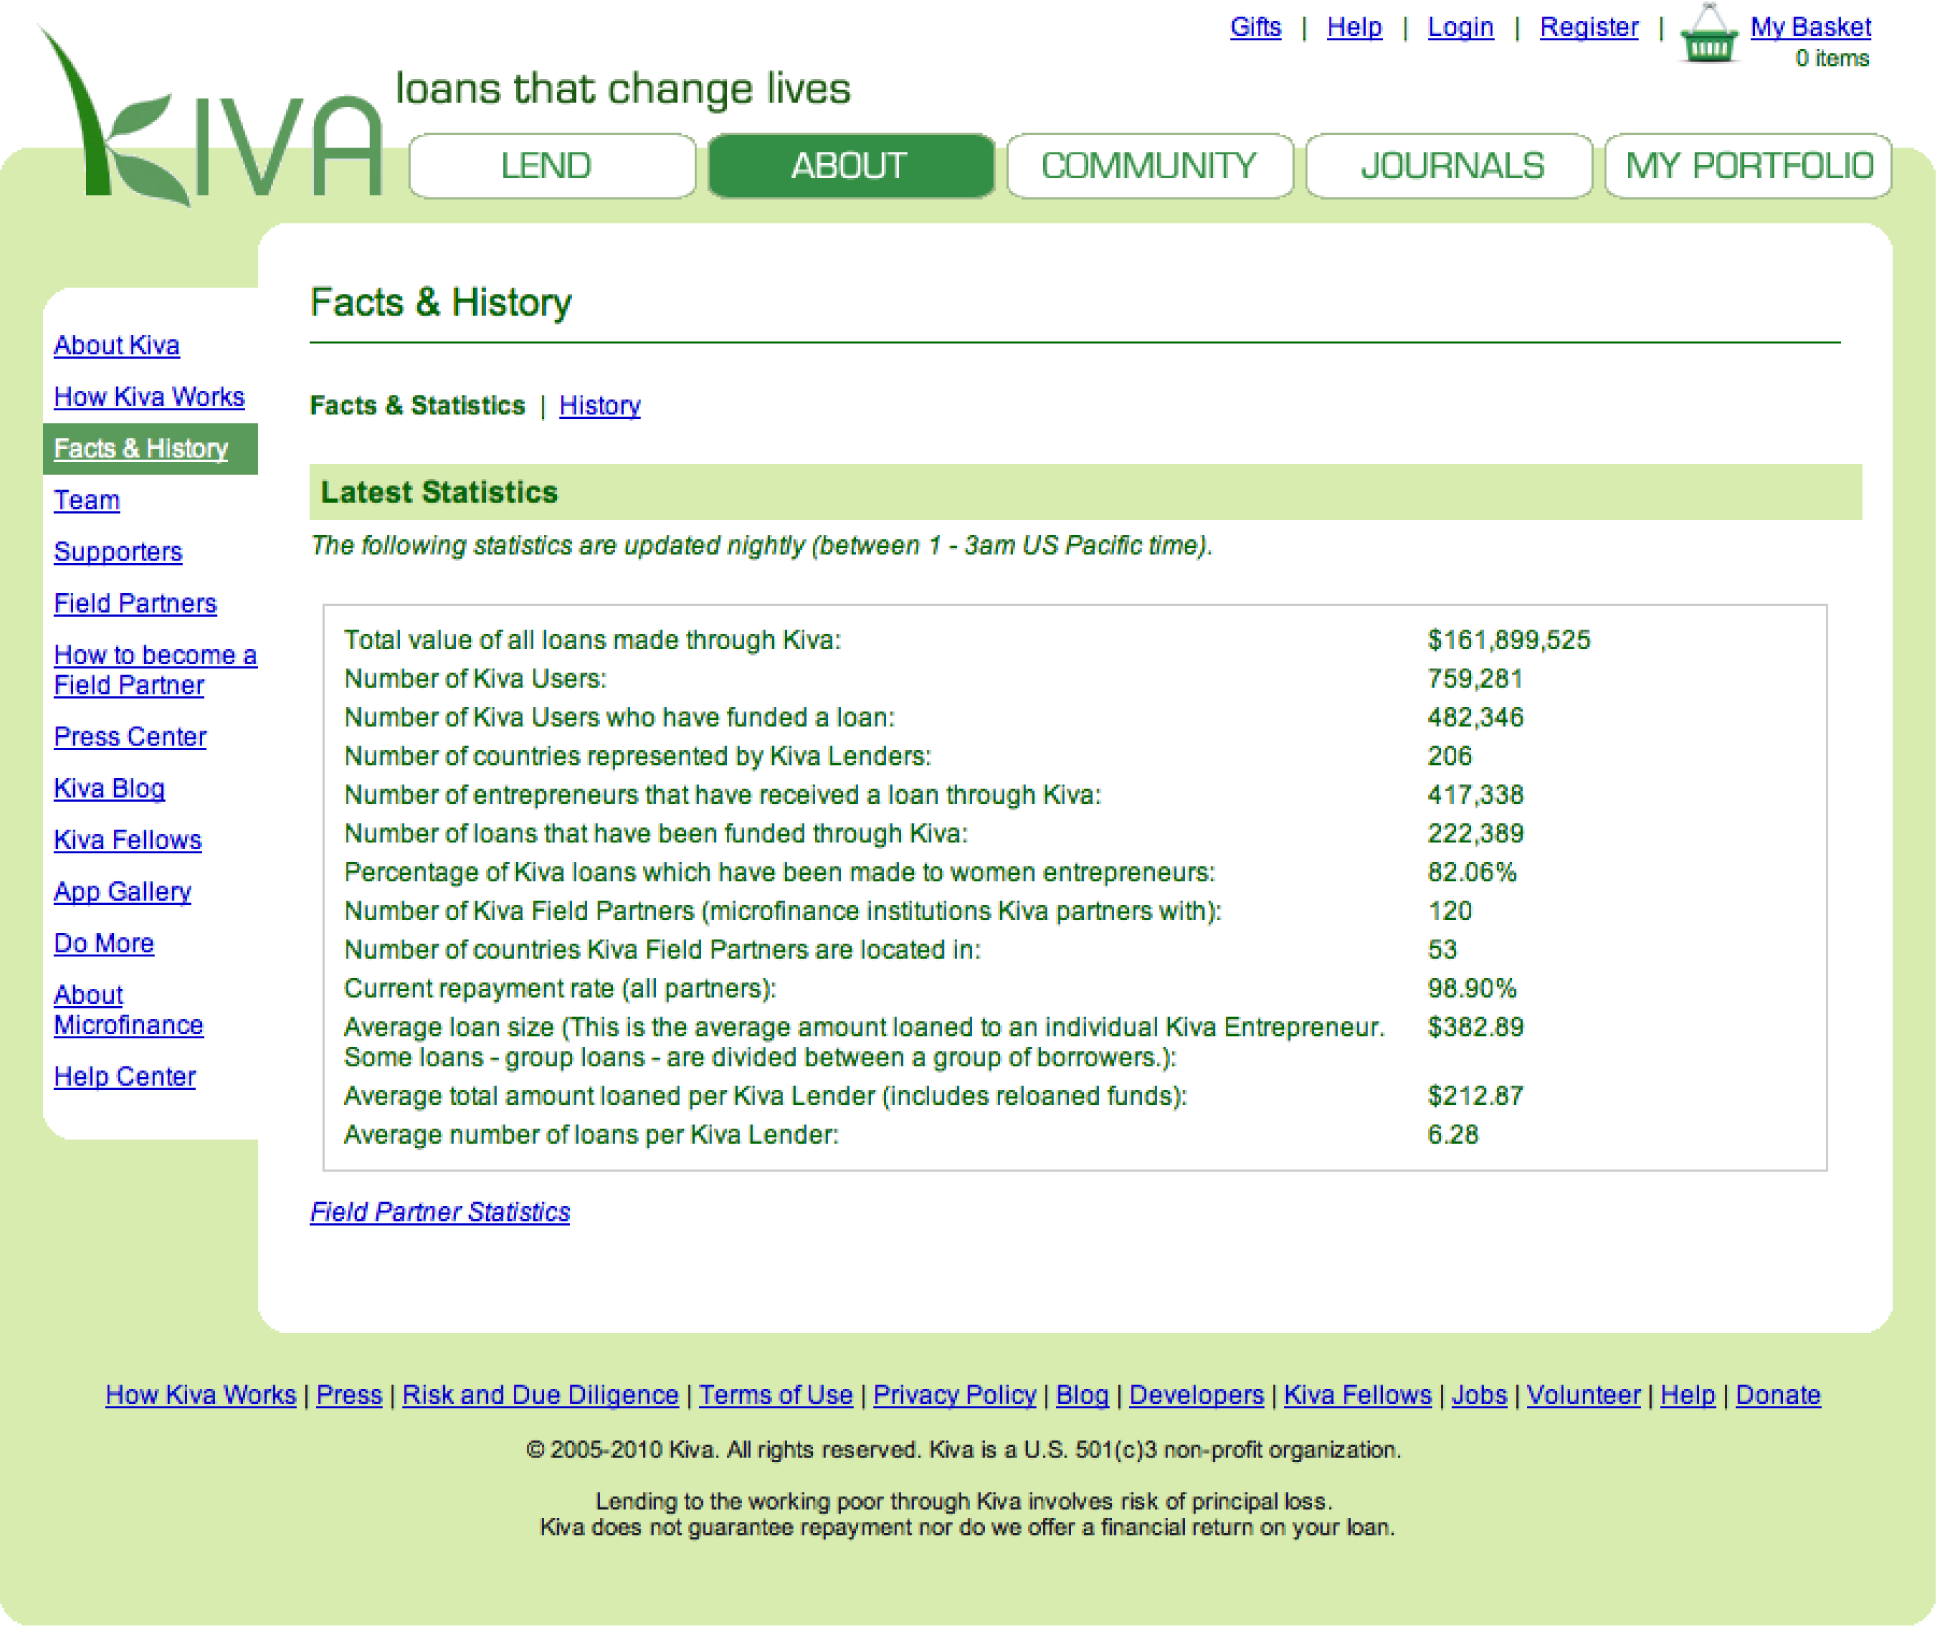Switch to the History sub-page link
This screenshot has width=1936, height=1626.
(600, 406)
